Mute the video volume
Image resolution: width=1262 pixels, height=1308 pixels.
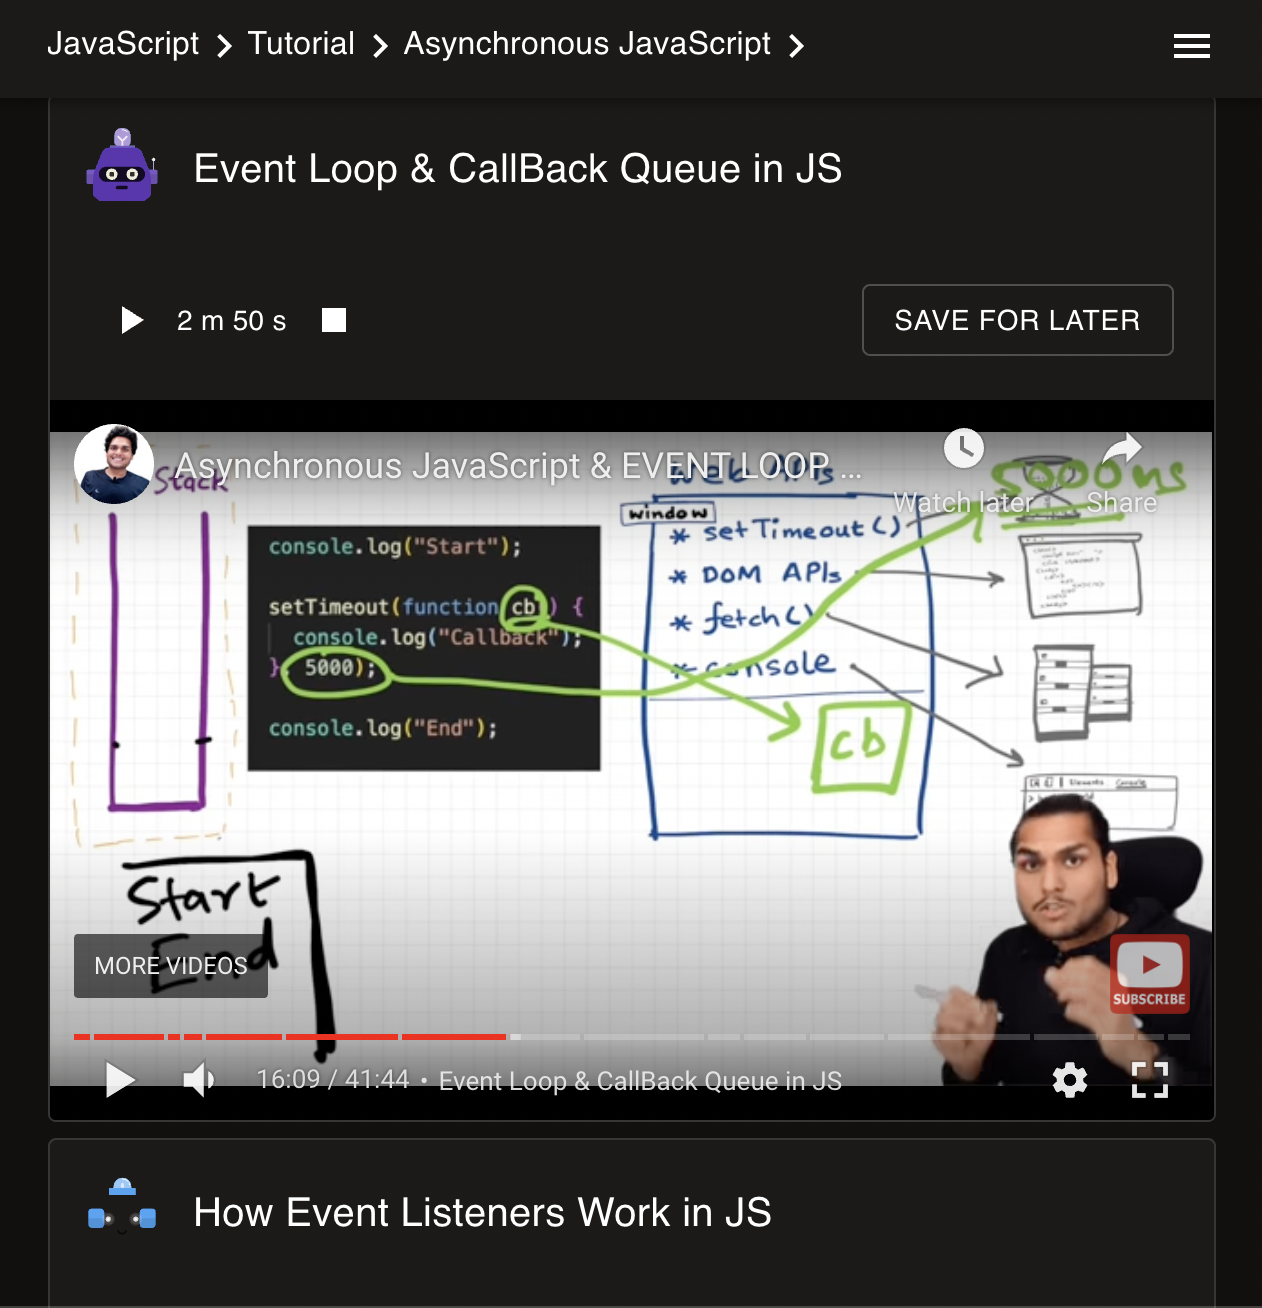tap(198, 1080)
